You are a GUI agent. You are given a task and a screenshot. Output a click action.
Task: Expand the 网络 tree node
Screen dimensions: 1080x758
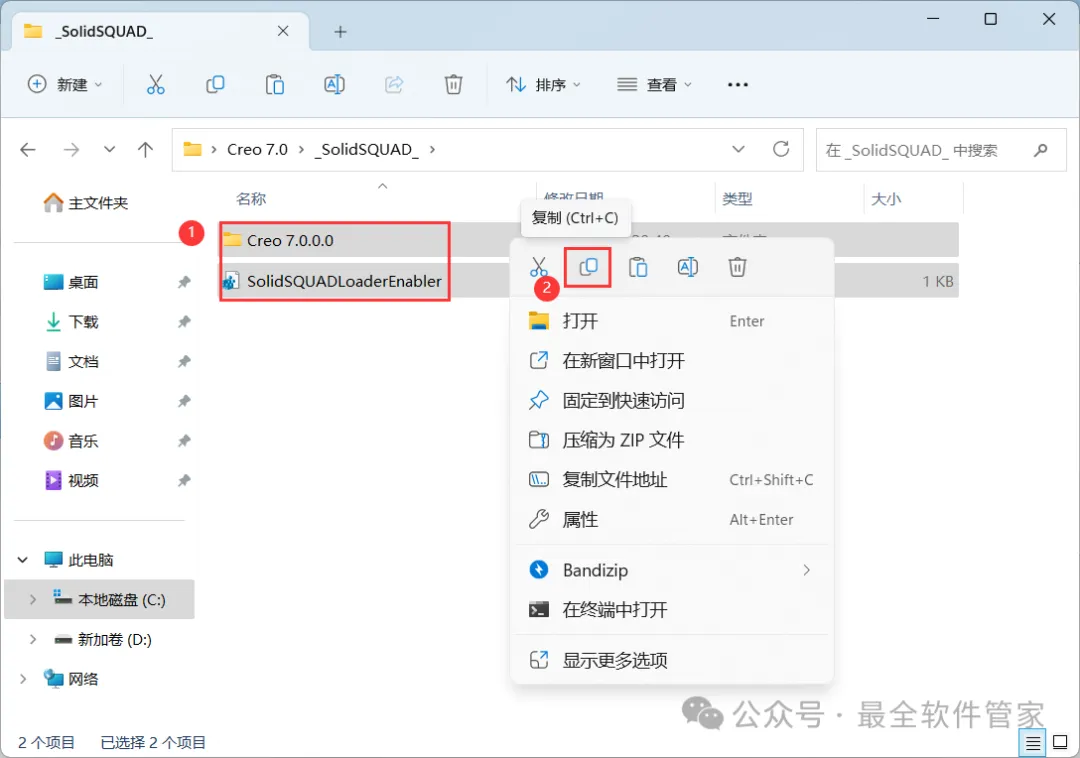[23, 679]
